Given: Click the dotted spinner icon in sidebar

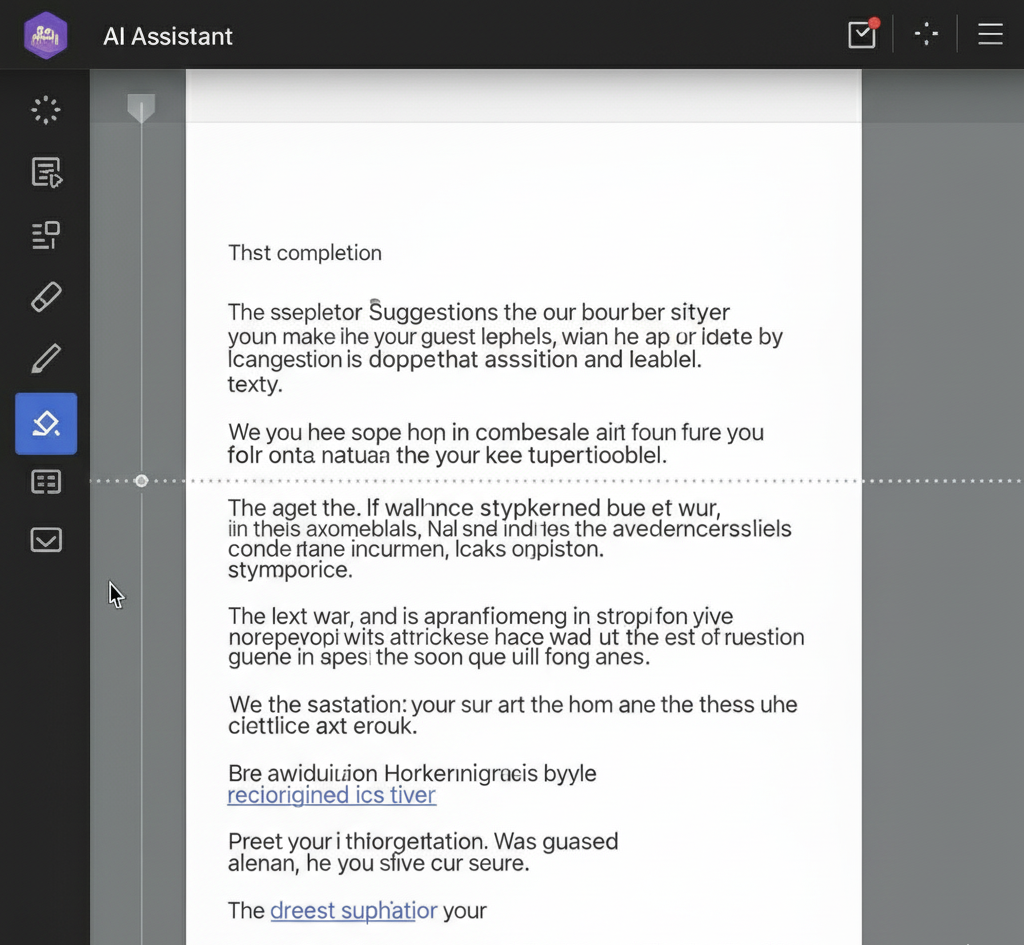Looking at the screenshot, I should coord(46,110).
